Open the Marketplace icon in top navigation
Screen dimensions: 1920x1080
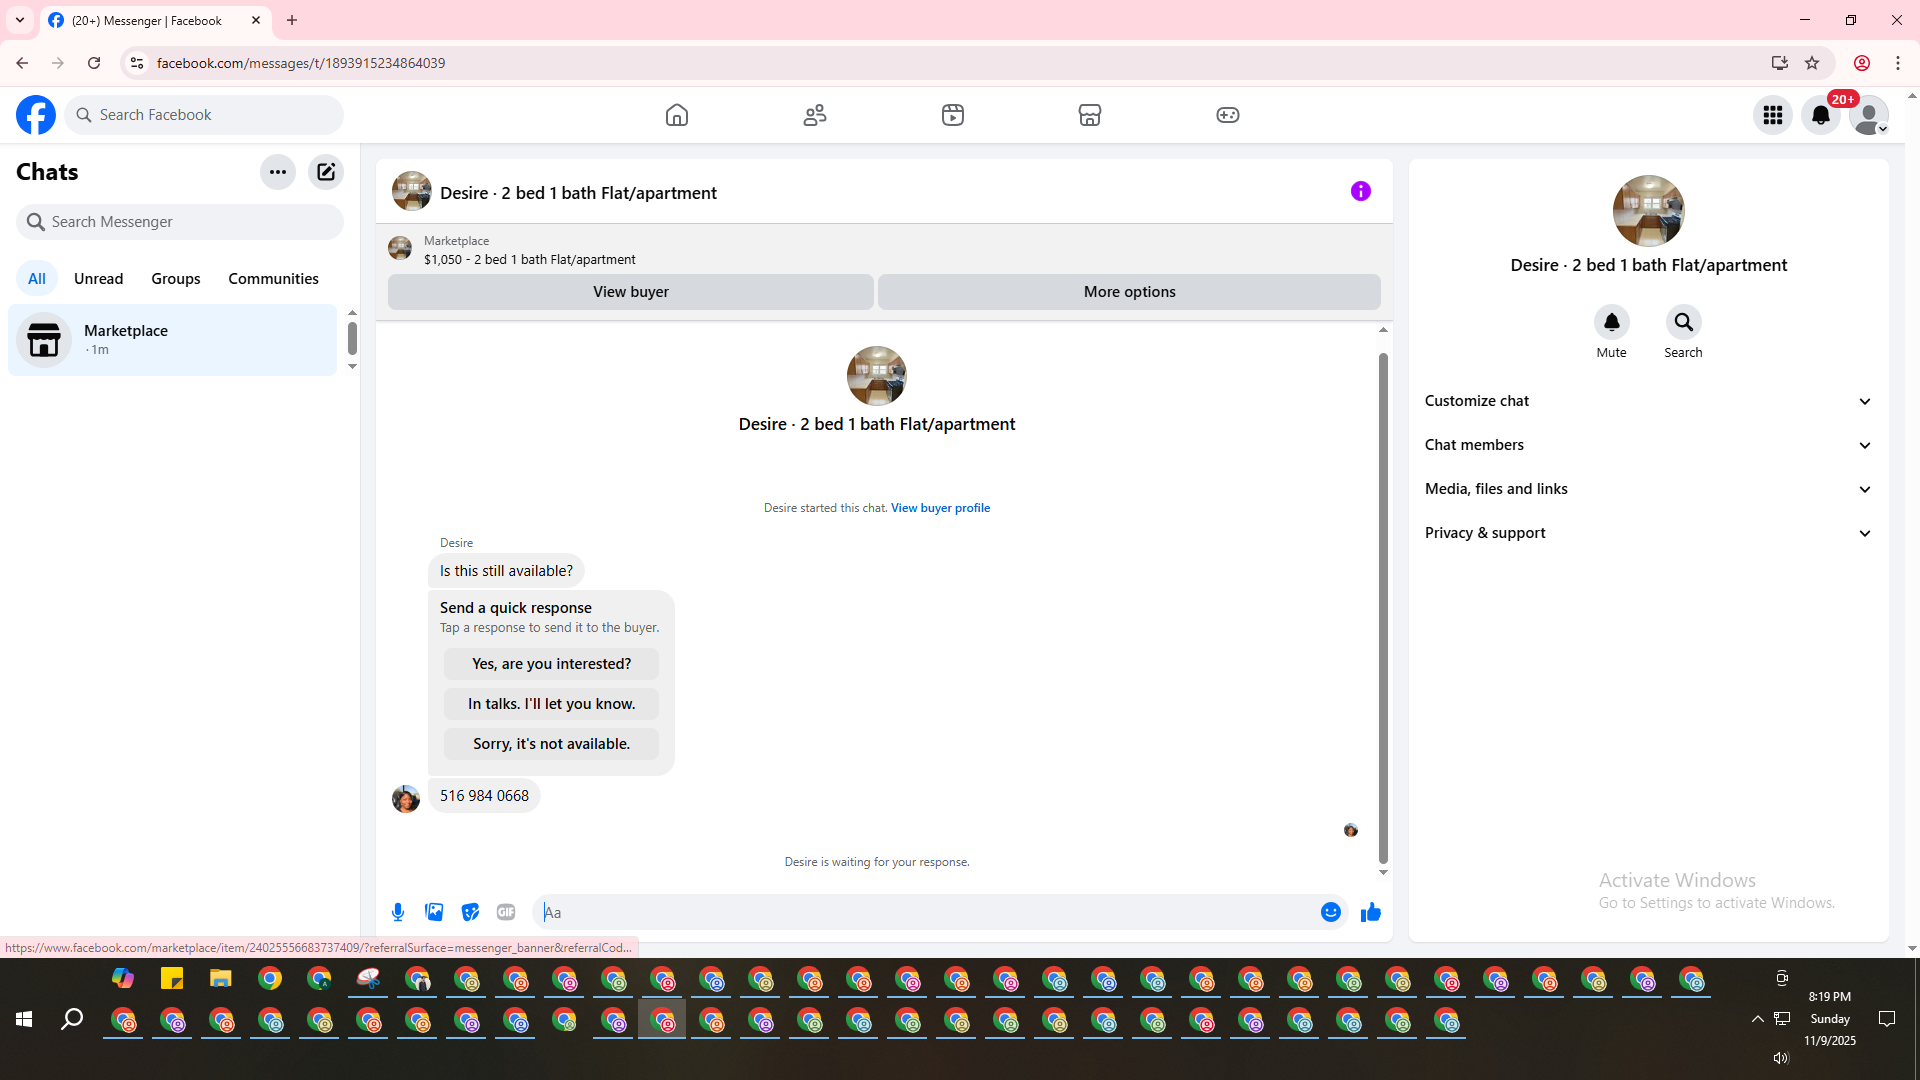(1090, 115)
